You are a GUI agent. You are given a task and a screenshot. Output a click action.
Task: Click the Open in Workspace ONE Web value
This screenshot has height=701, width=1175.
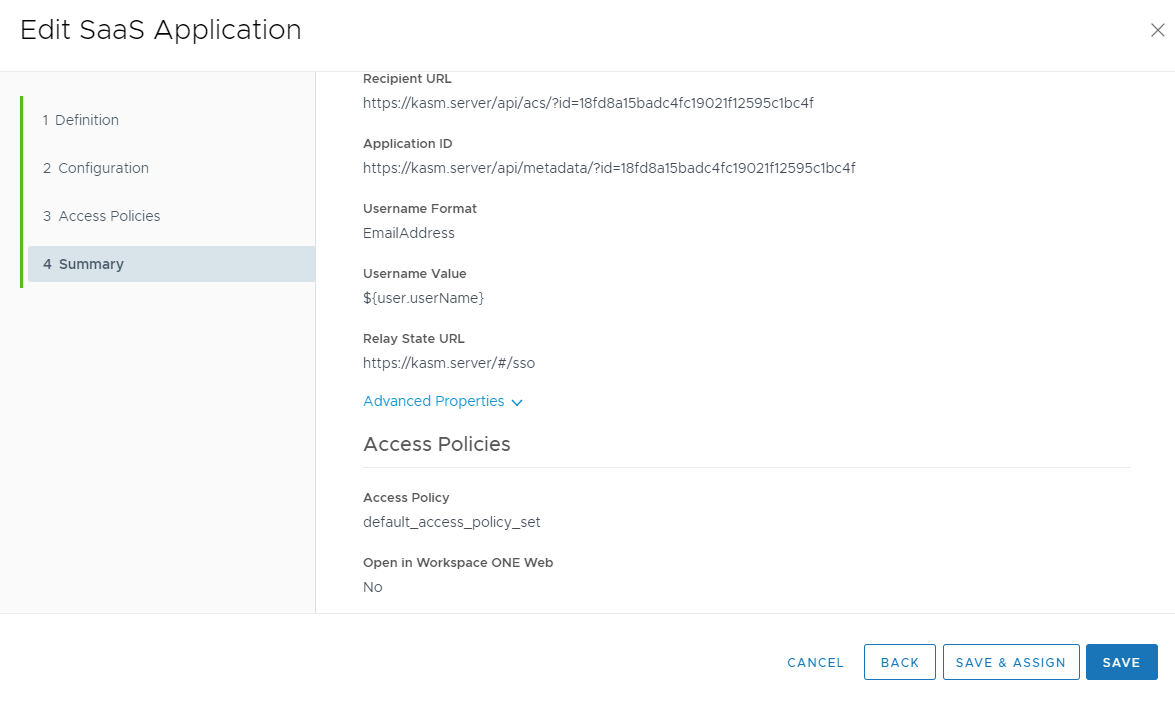click(373, 587)
